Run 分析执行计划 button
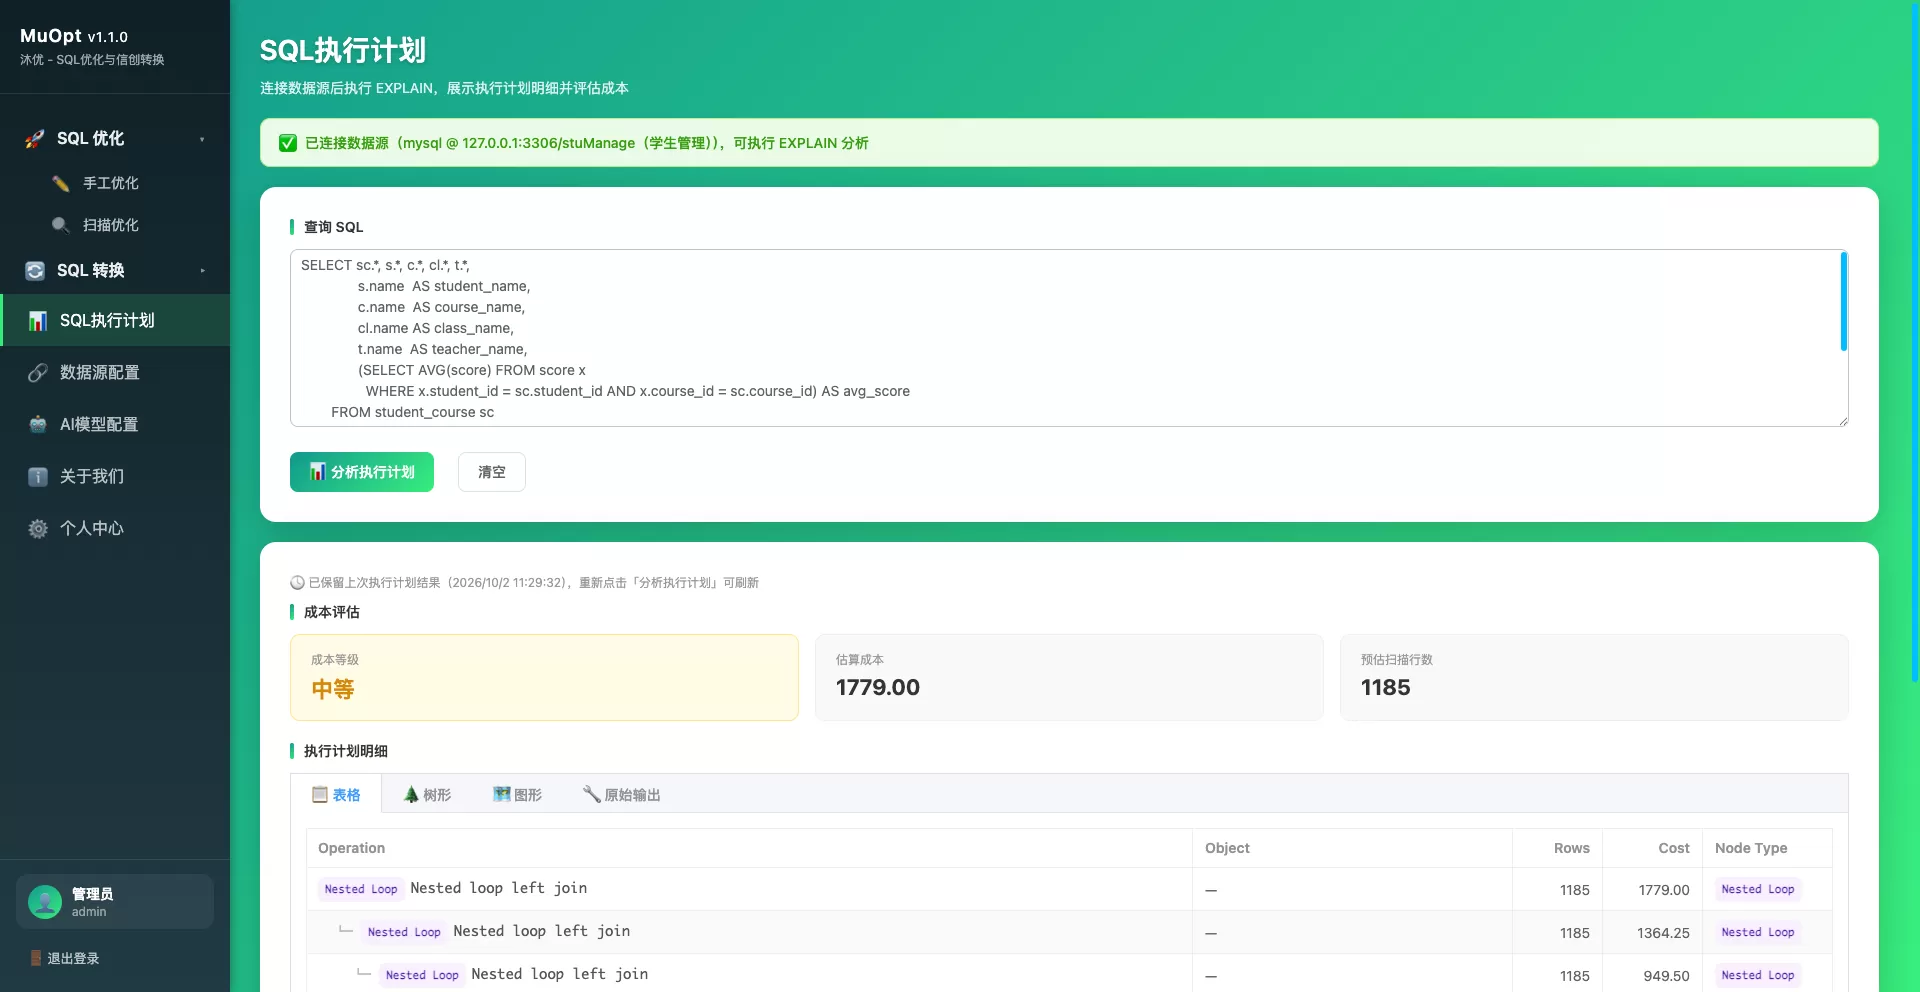The width and height of the screenshot is (1920, 992). pyautogui.click(x=362, y=472)
